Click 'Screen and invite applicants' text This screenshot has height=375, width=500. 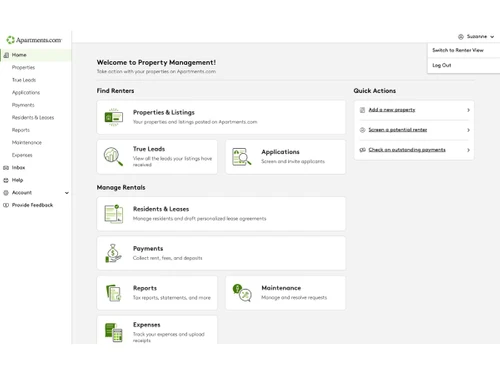tap(293, 161)
